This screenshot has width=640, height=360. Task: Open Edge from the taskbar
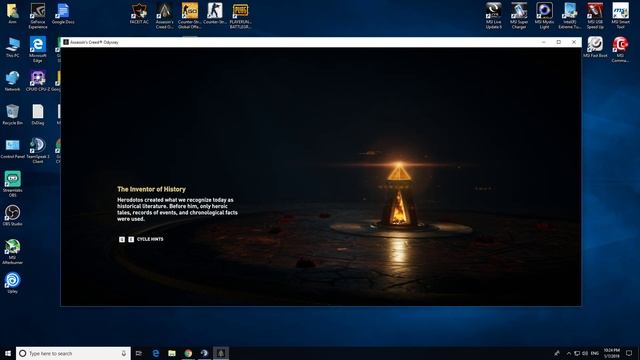pyautogui.click(x=156, y=353)
